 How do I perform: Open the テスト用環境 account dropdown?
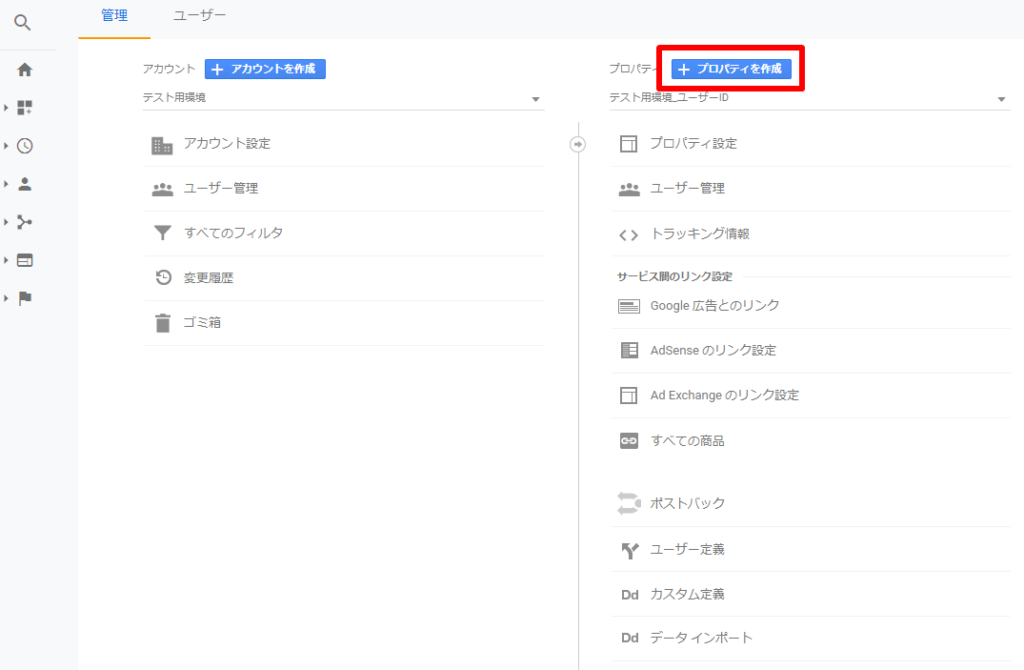pyautogui.click(x=344, y=98)
